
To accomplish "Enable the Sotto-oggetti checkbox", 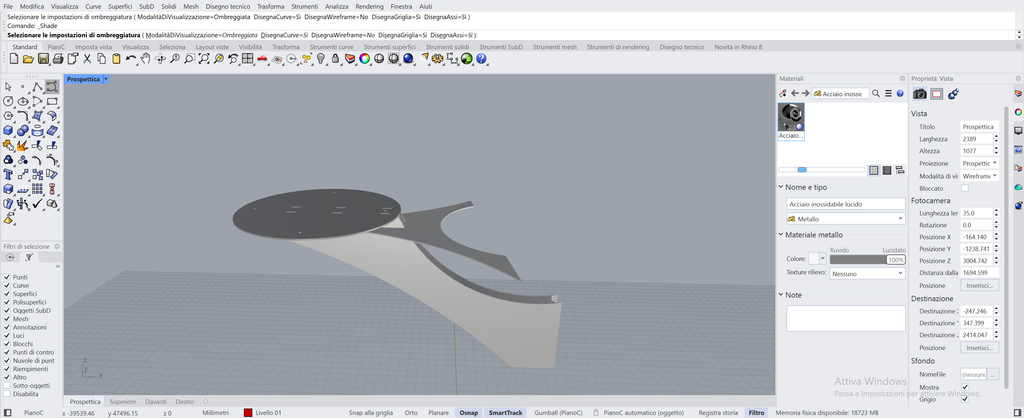I will coord(7,385).
